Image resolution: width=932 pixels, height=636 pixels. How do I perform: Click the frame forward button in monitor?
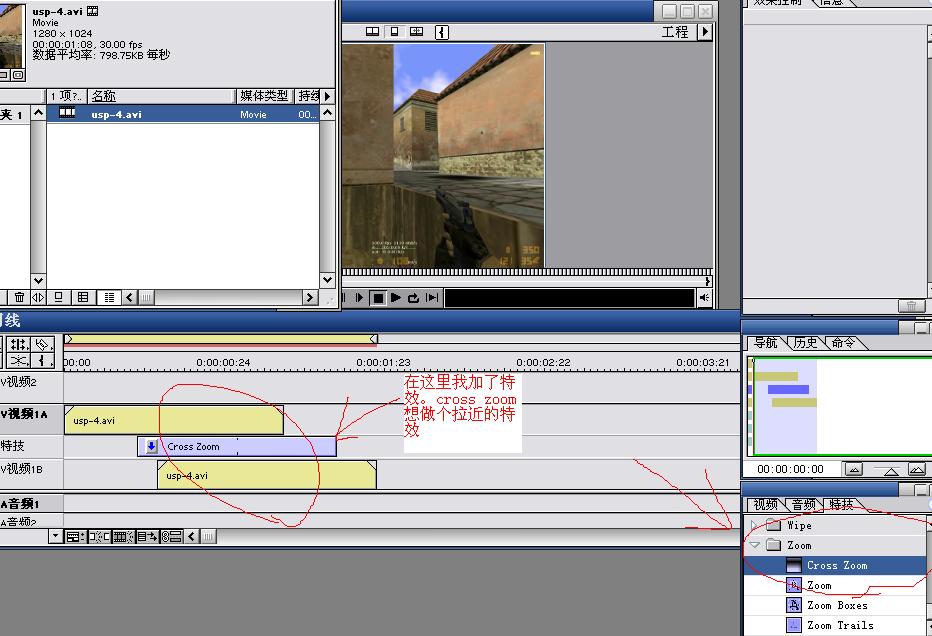click(x=359, y=298)
